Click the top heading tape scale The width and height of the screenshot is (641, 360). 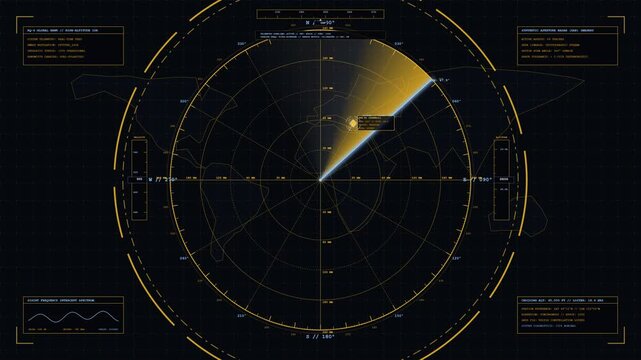[320, 14]
